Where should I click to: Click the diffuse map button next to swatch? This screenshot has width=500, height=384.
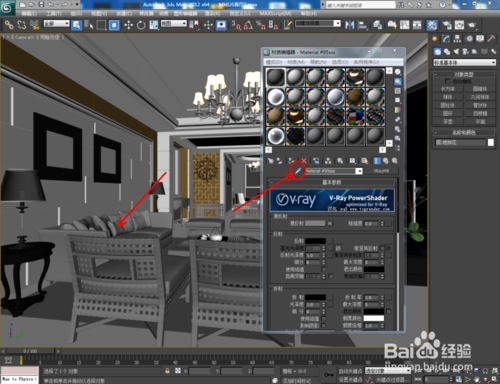click(x=330, y=223)
